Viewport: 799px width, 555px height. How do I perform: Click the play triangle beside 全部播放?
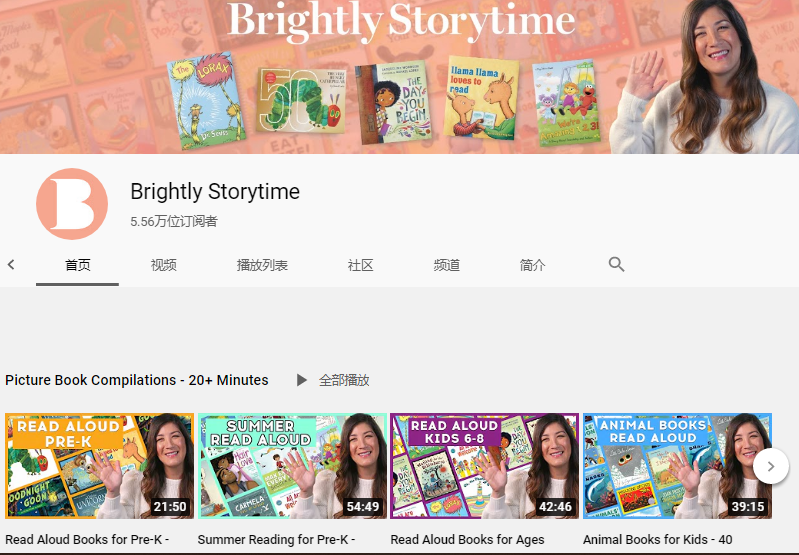tap(302, 380)
